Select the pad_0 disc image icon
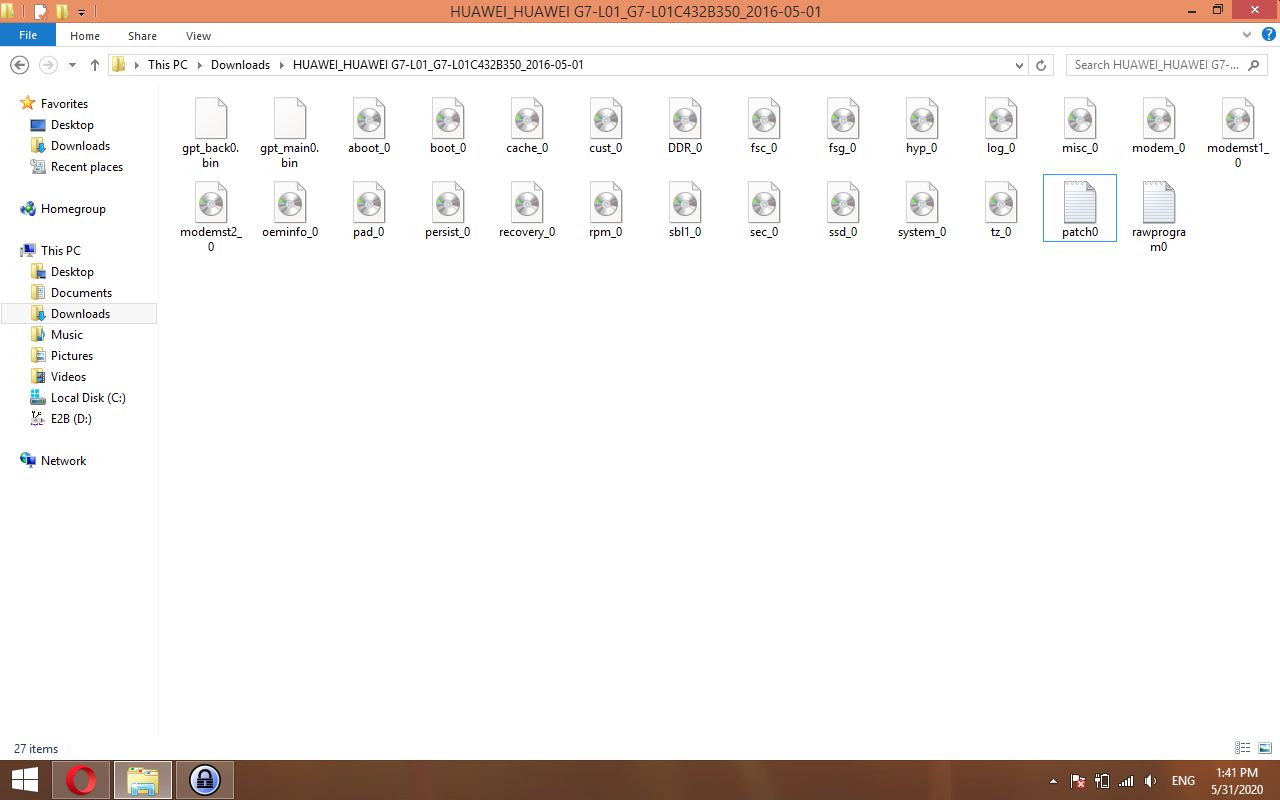Screen dimensions: 1280x800 [x=369, y=202]
